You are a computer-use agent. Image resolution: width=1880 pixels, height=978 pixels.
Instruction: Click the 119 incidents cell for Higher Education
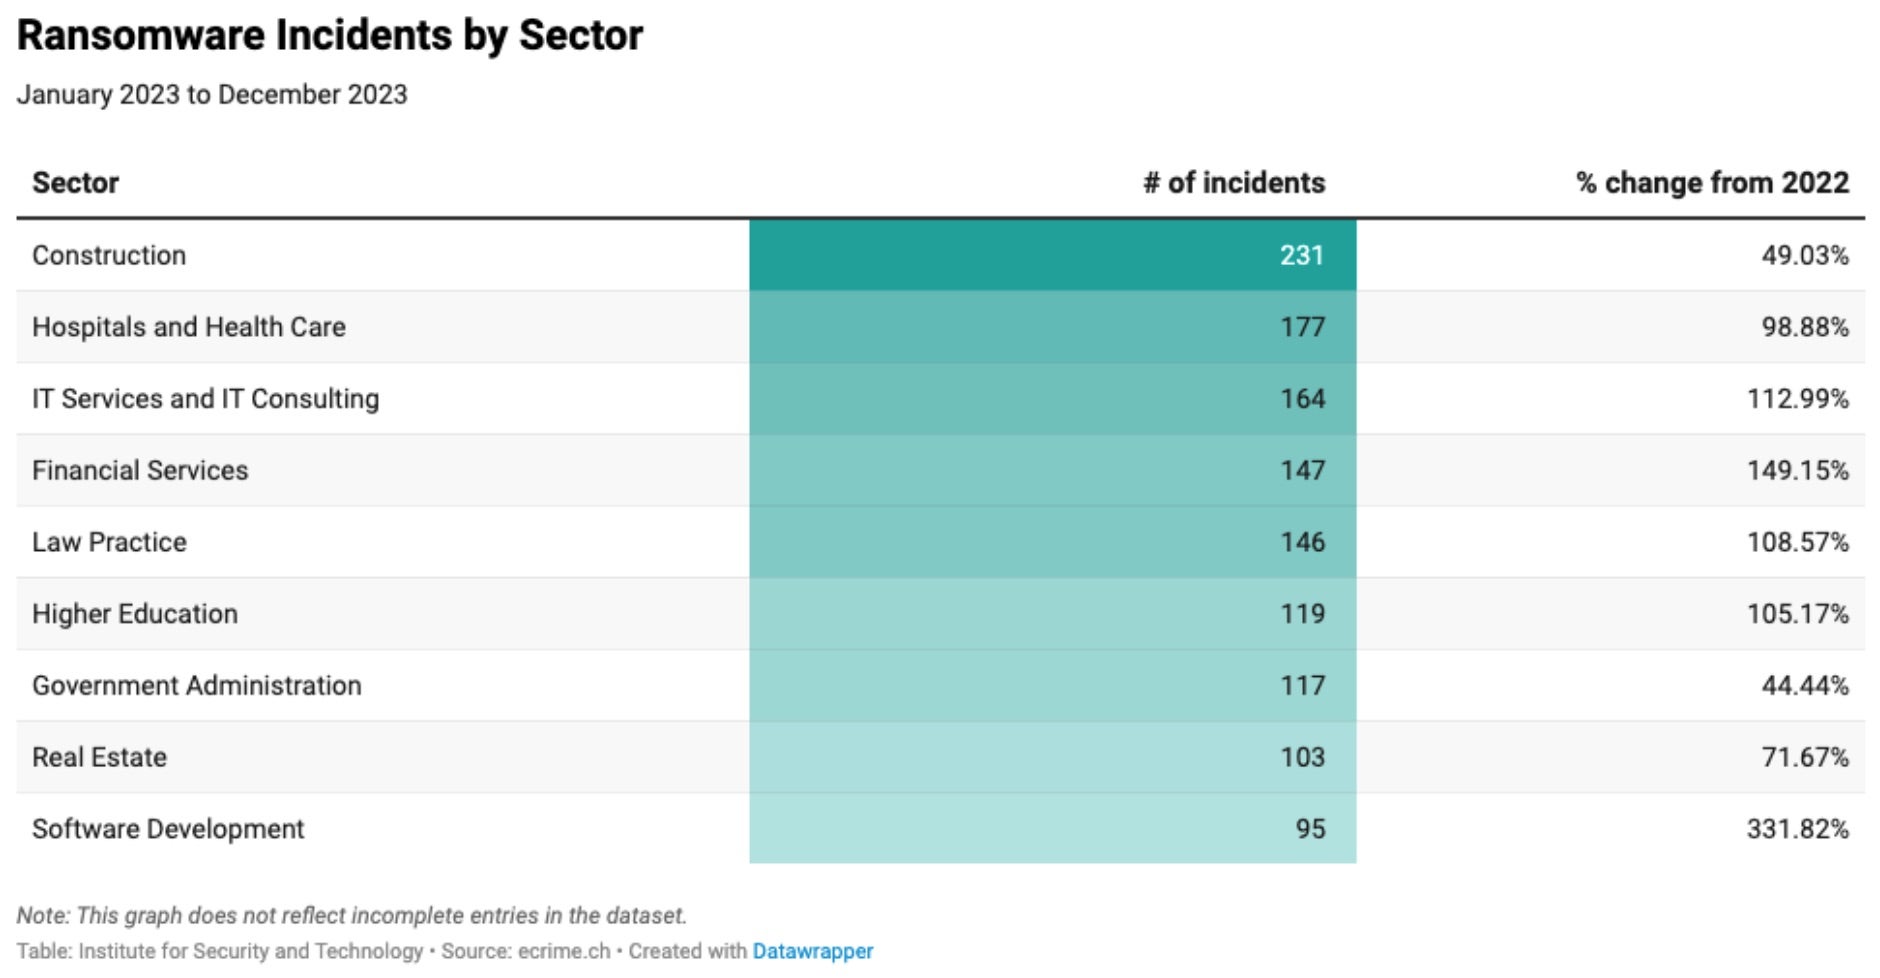[1052, 614]
